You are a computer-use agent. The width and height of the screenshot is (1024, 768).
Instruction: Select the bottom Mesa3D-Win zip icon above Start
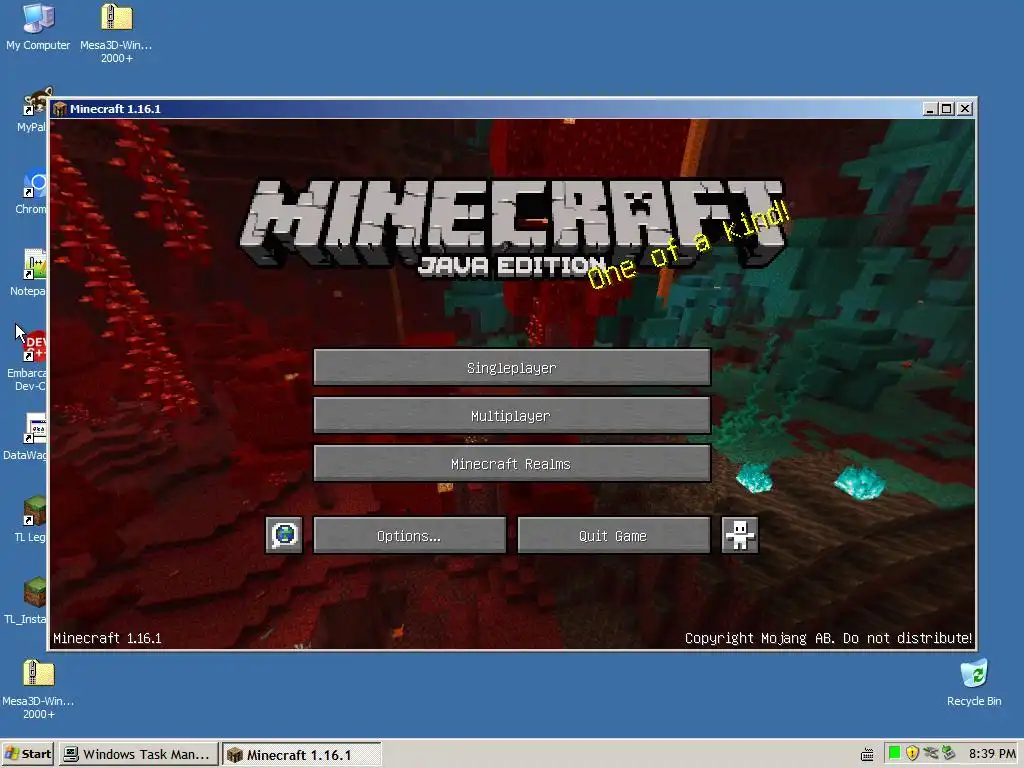click(38, 689)
